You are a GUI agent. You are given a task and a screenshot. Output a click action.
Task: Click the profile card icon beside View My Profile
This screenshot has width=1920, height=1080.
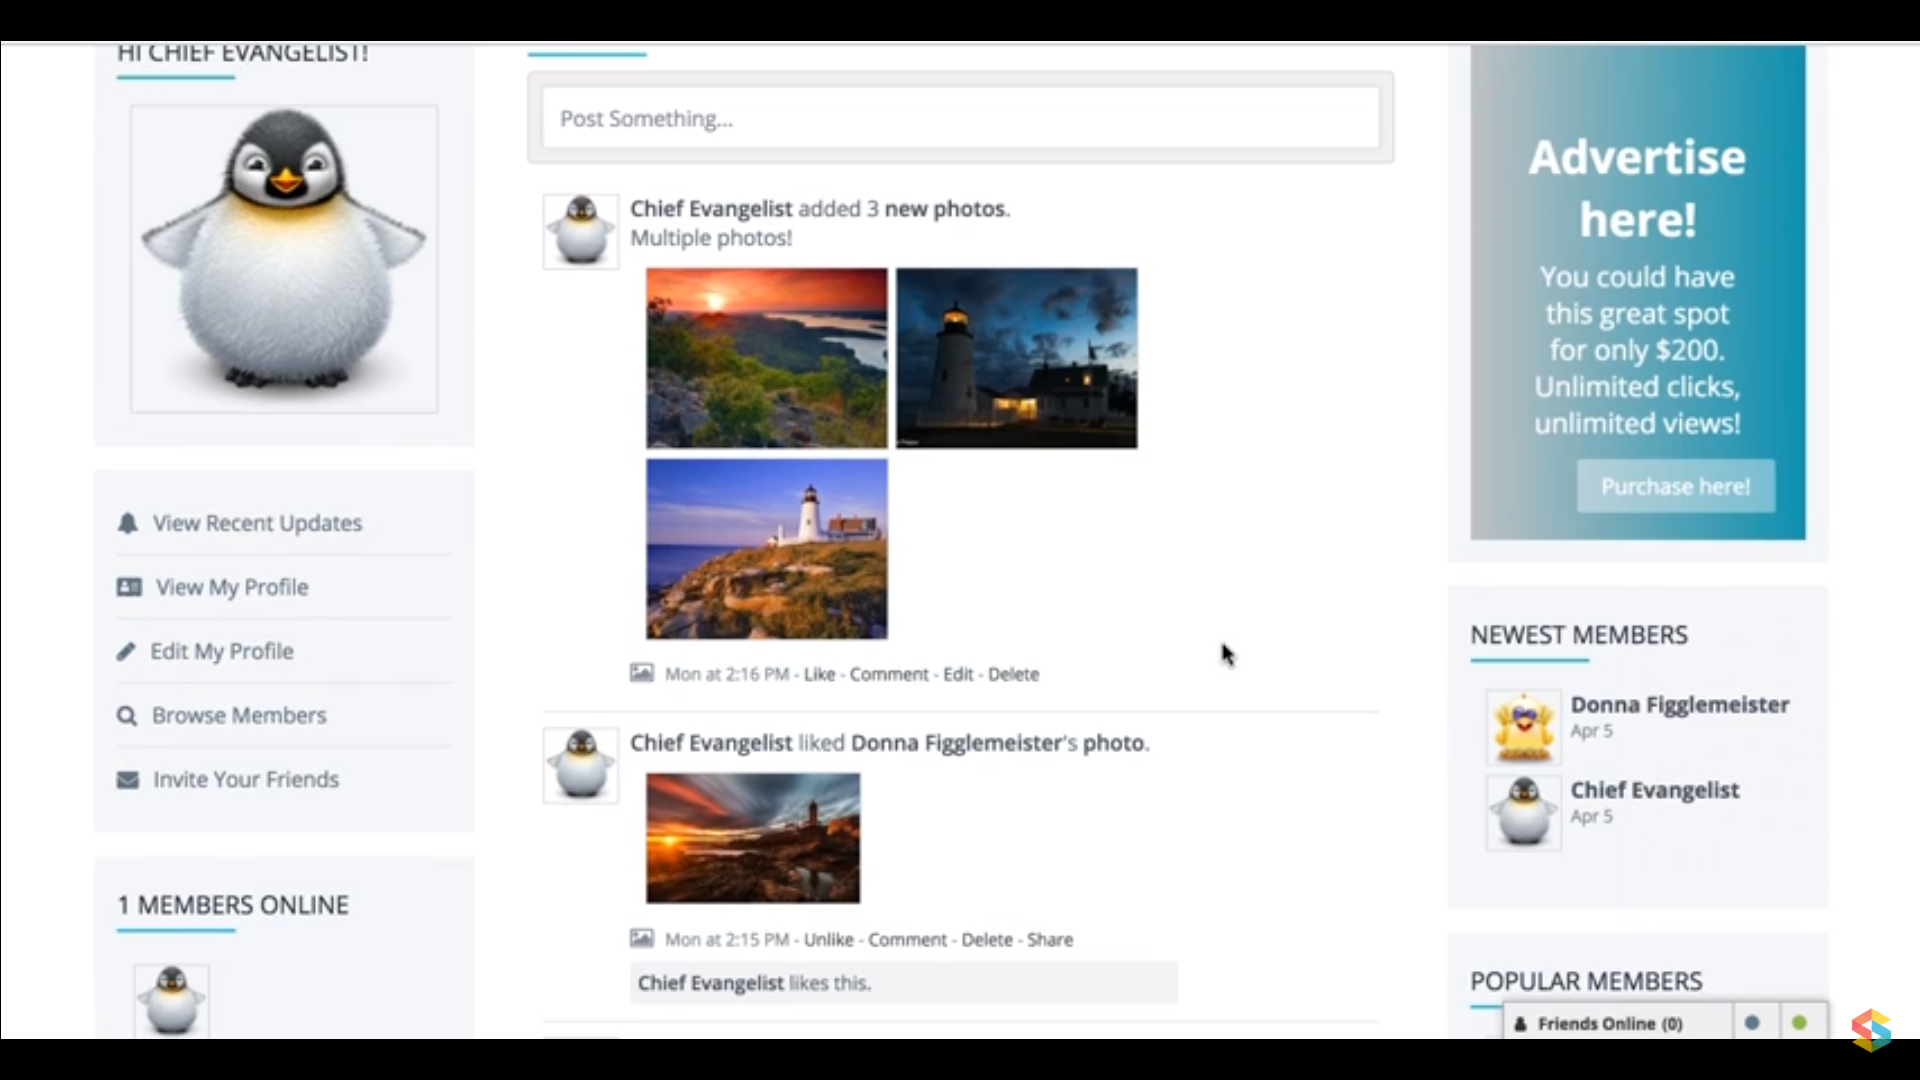click(129, 587)
